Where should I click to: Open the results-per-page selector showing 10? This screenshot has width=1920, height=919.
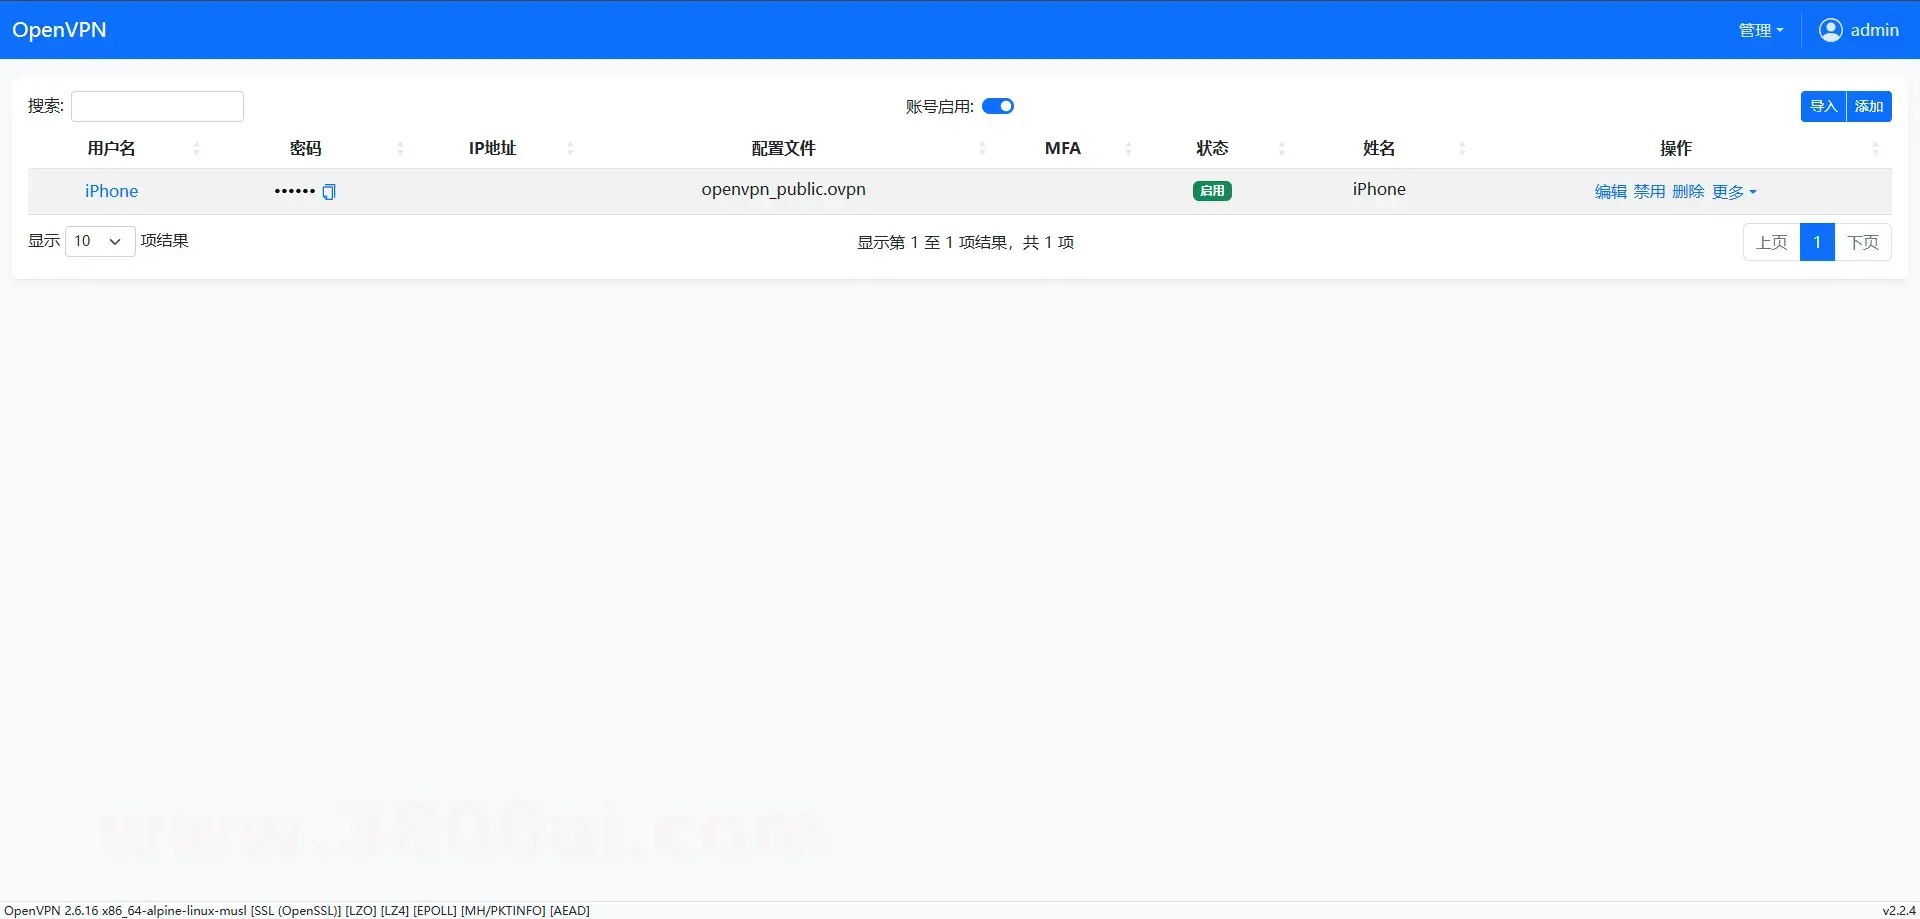point(99,241)
